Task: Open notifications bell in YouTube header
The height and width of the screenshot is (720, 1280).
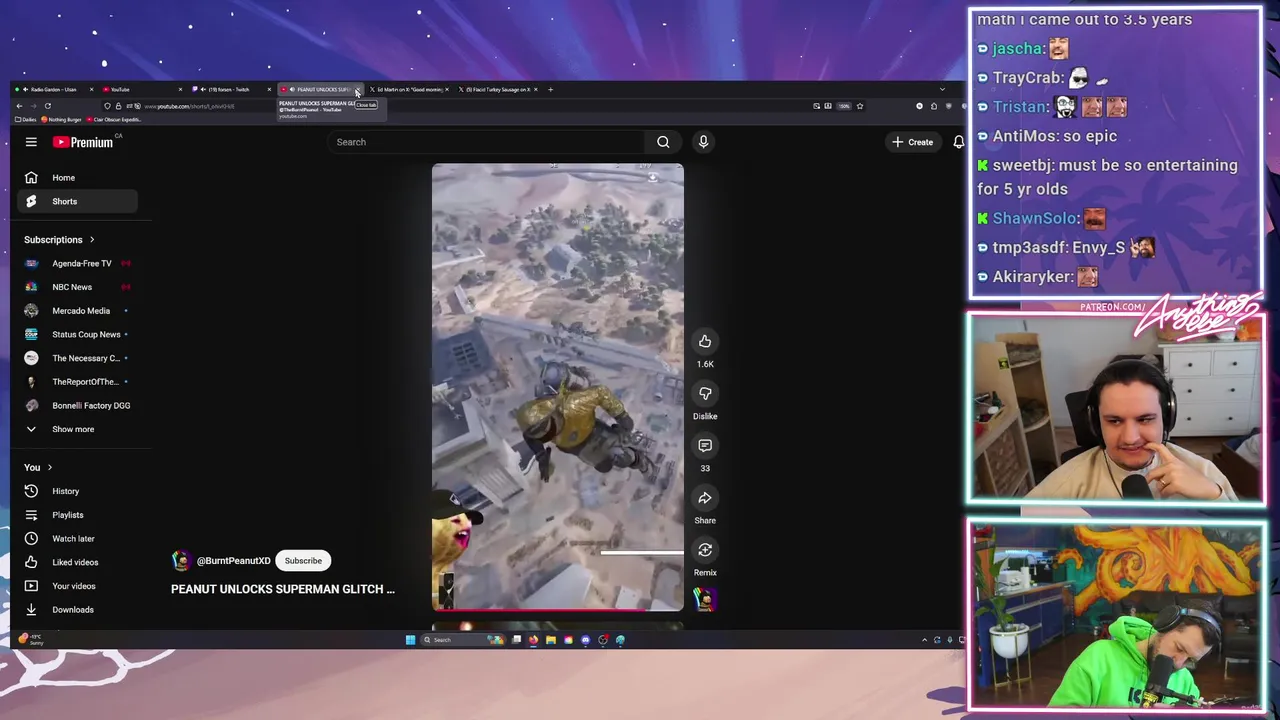Action: (x=958, y=142)
